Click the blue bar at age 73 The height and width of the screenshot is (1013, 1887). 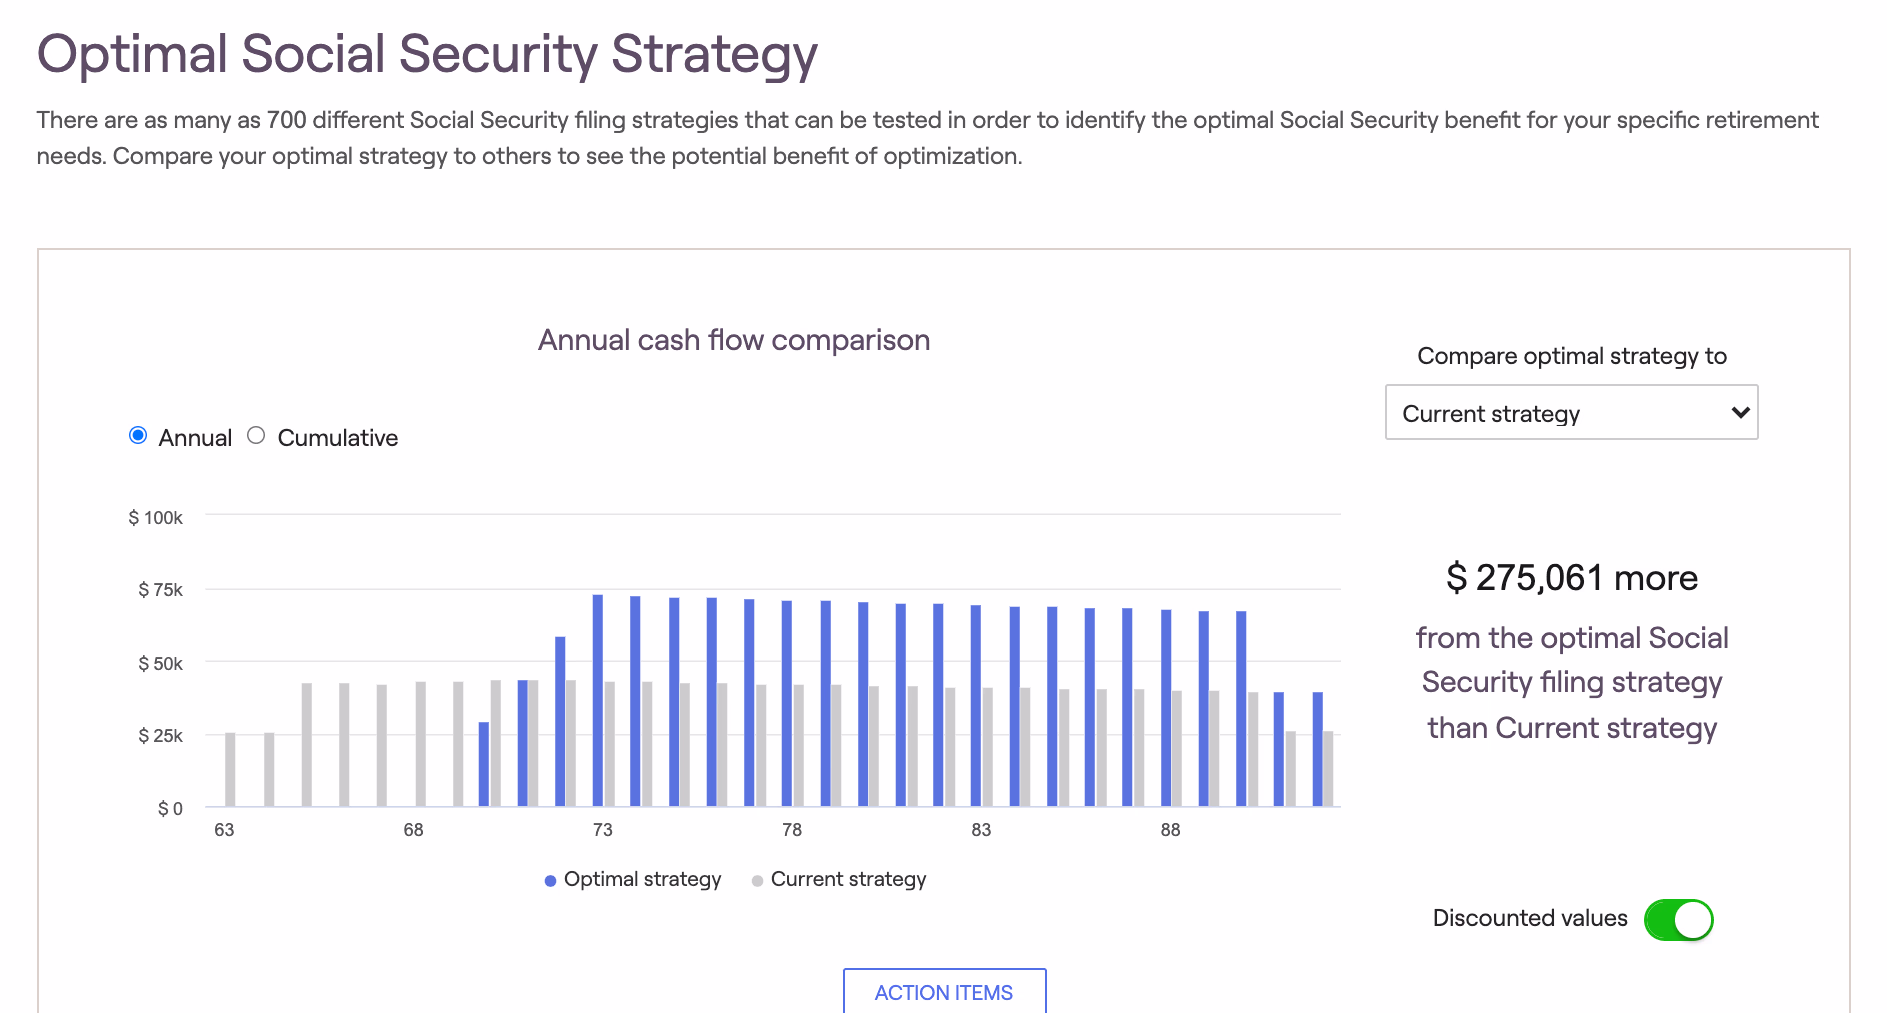click(x=598, y=700)
